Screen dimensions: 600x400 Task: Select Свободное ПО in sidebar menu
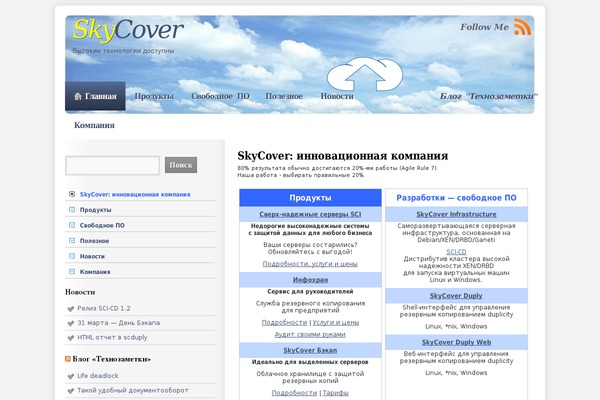tap(102, 225)
